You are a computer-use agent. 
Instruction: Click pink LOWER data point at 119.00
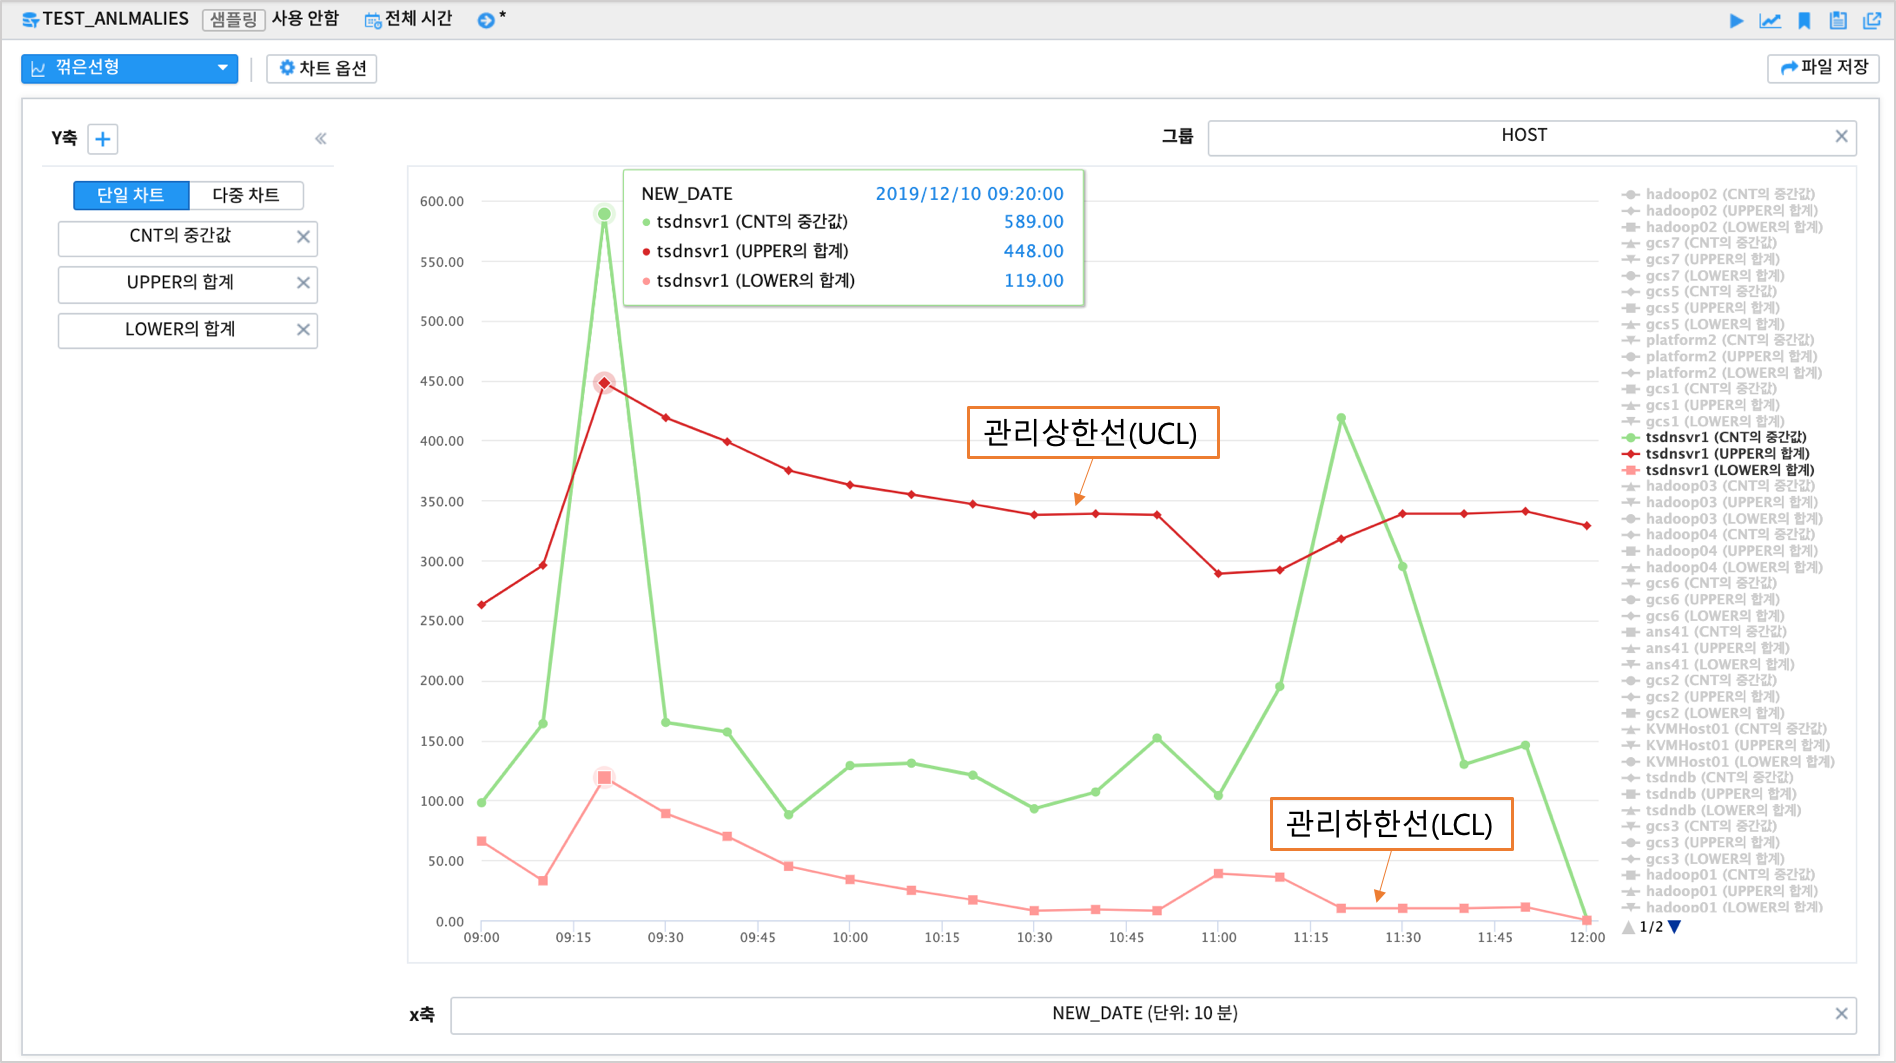[604, 777]
